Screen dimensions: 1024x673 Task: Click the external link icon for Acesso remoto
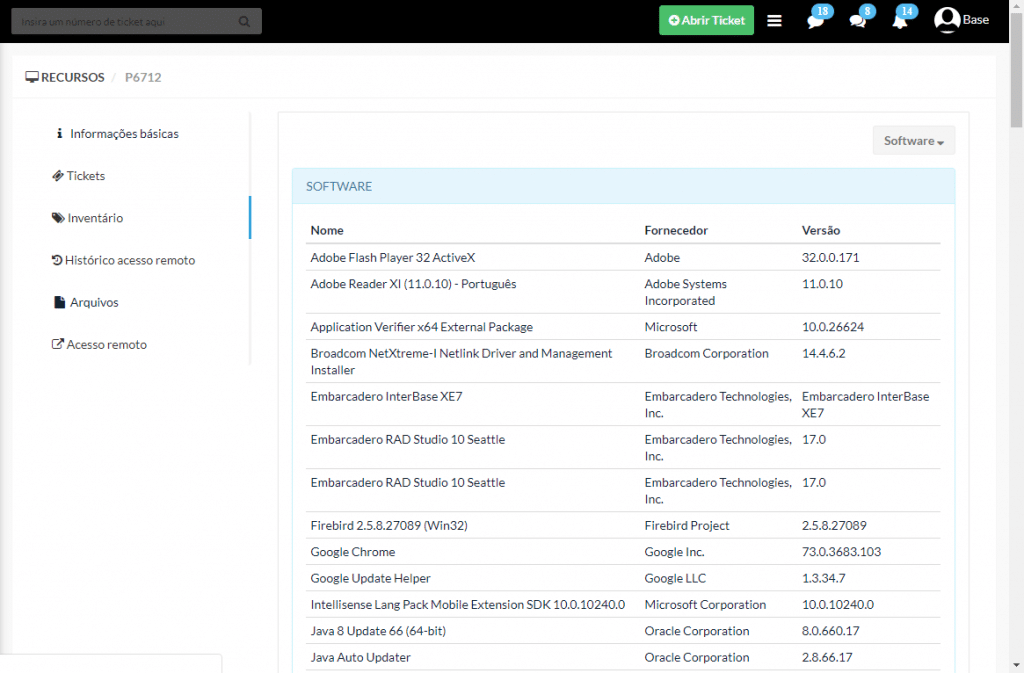pos(57,344)
